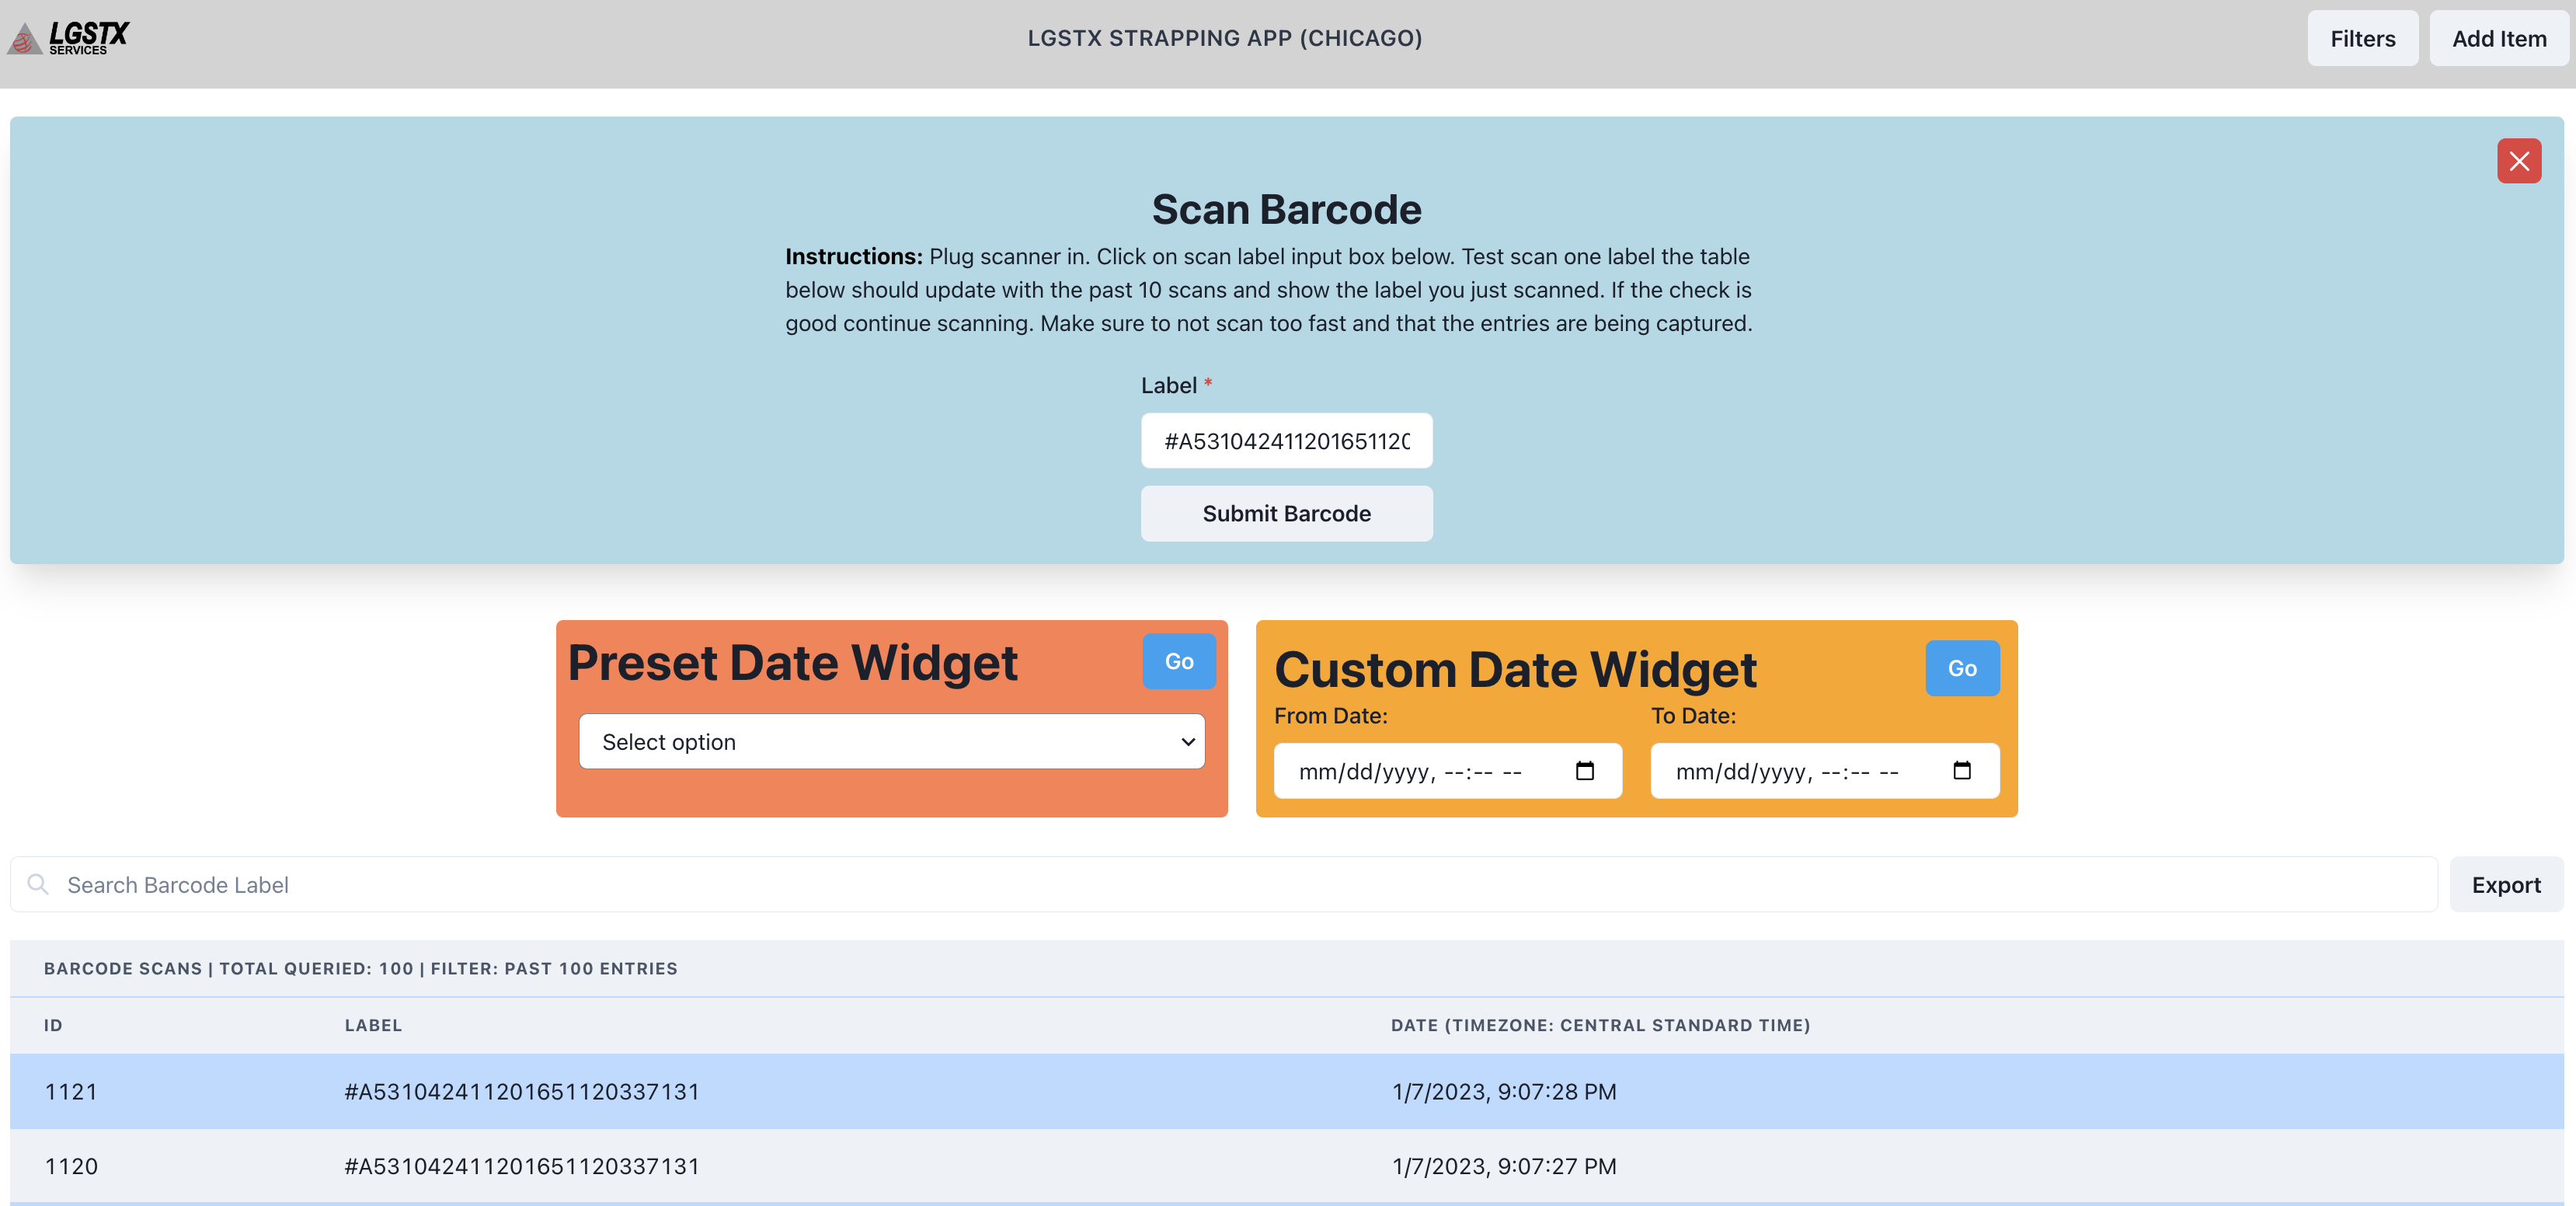Expand the preset date dropdown chevron
Screen dimensions: 2576x1206
pyautogui.click(x=1186, y=741)
